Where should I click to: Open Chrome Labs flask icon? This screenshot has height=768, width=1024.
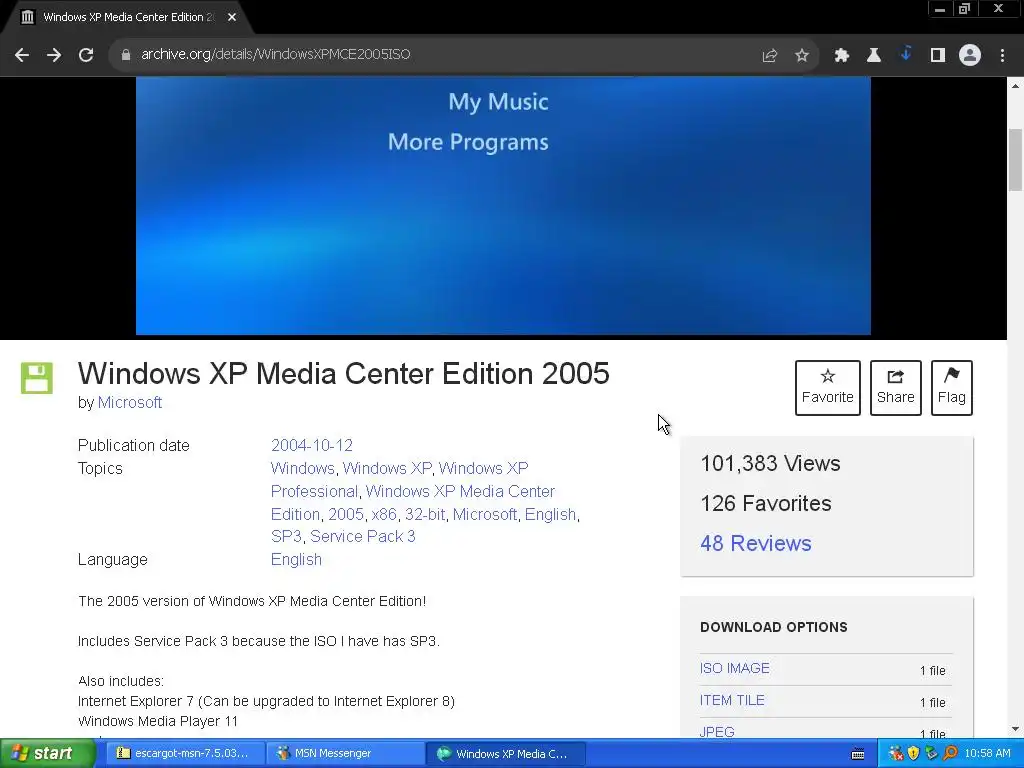[873, 56]
